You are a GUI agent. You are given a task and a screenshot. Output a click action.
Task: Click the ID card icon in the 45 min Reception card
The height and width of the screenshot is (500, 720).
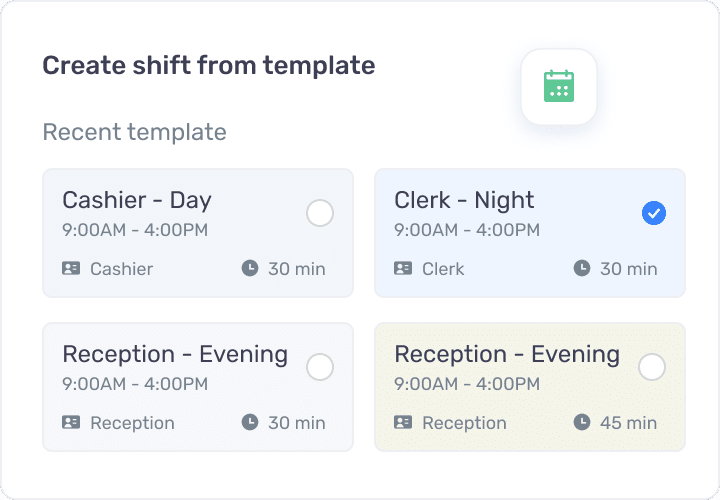(403, 422)
